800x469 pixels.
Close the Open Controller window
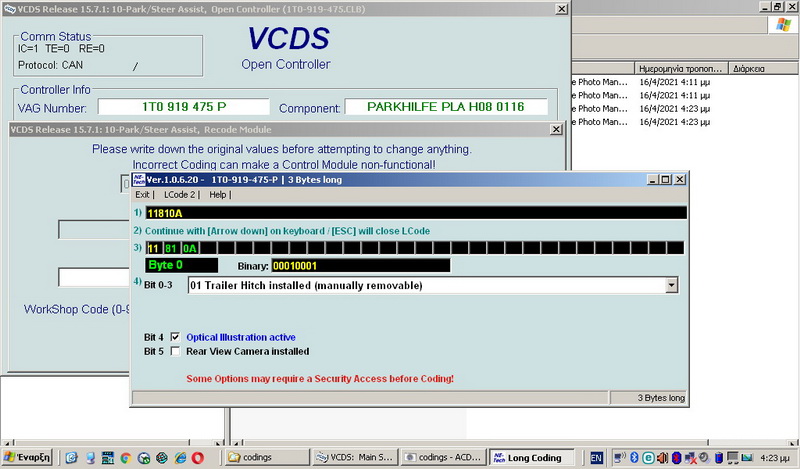[x=562, y=9]
